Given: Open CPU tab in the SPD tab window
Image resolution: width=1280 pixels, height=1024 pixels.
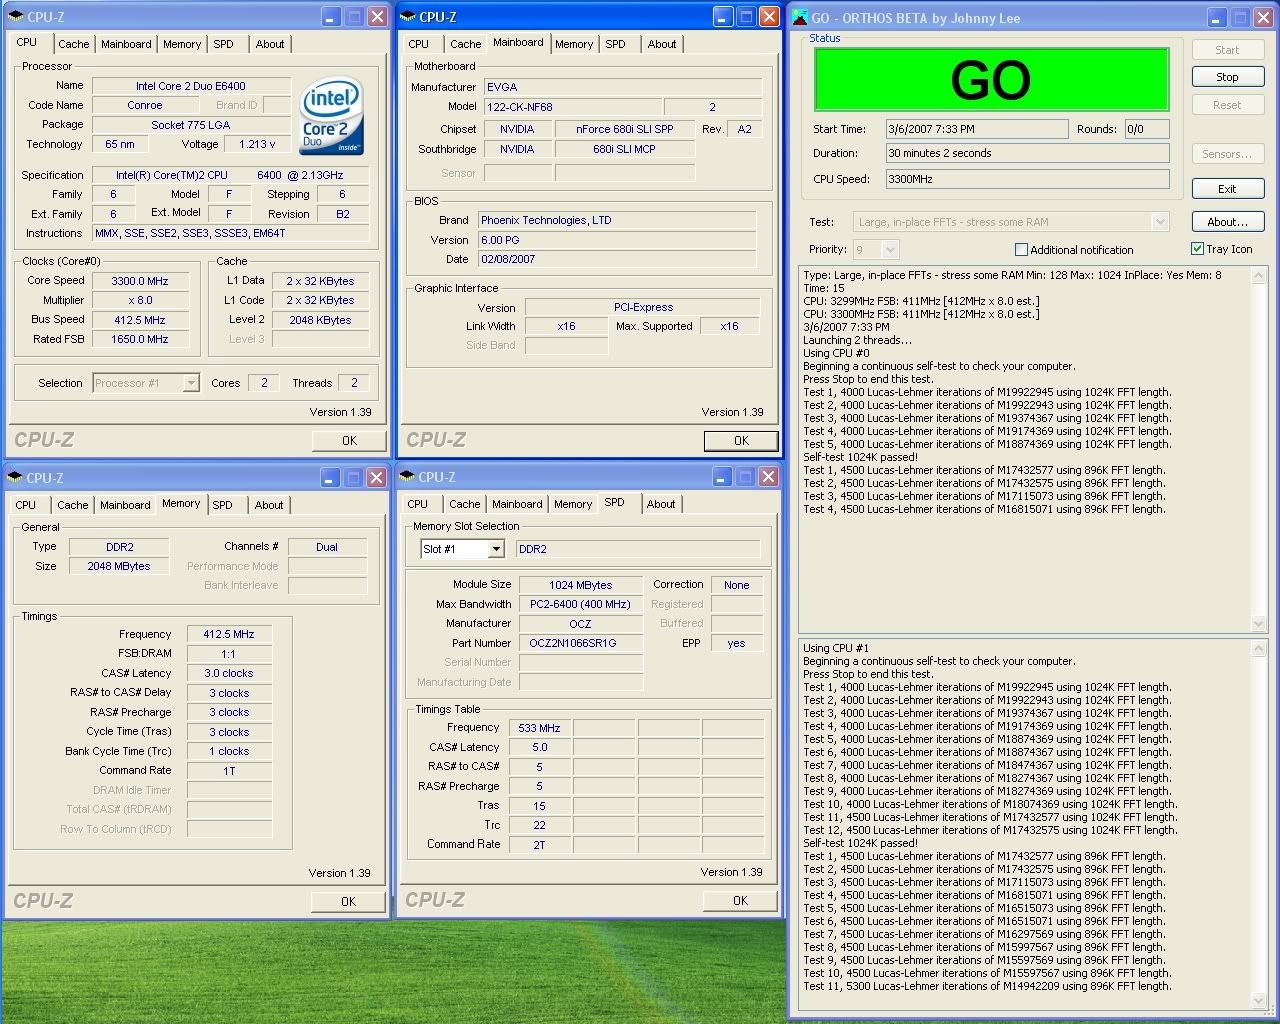Looking at the screenshot, I should pyautogui.click(x=418, y=504).
